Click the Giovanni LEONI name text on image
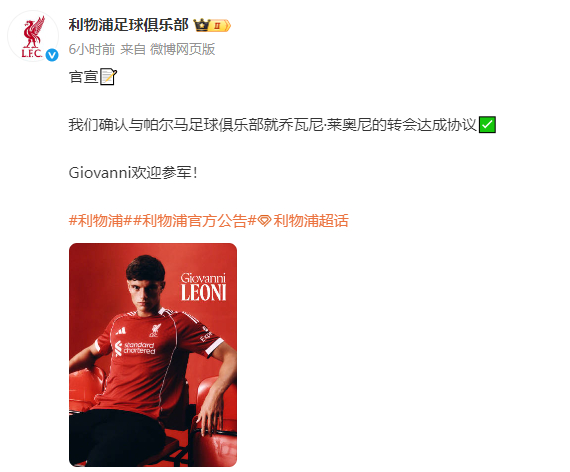This screenshot has height=472, width=570. pyautogui.click(x=204, y=287)
